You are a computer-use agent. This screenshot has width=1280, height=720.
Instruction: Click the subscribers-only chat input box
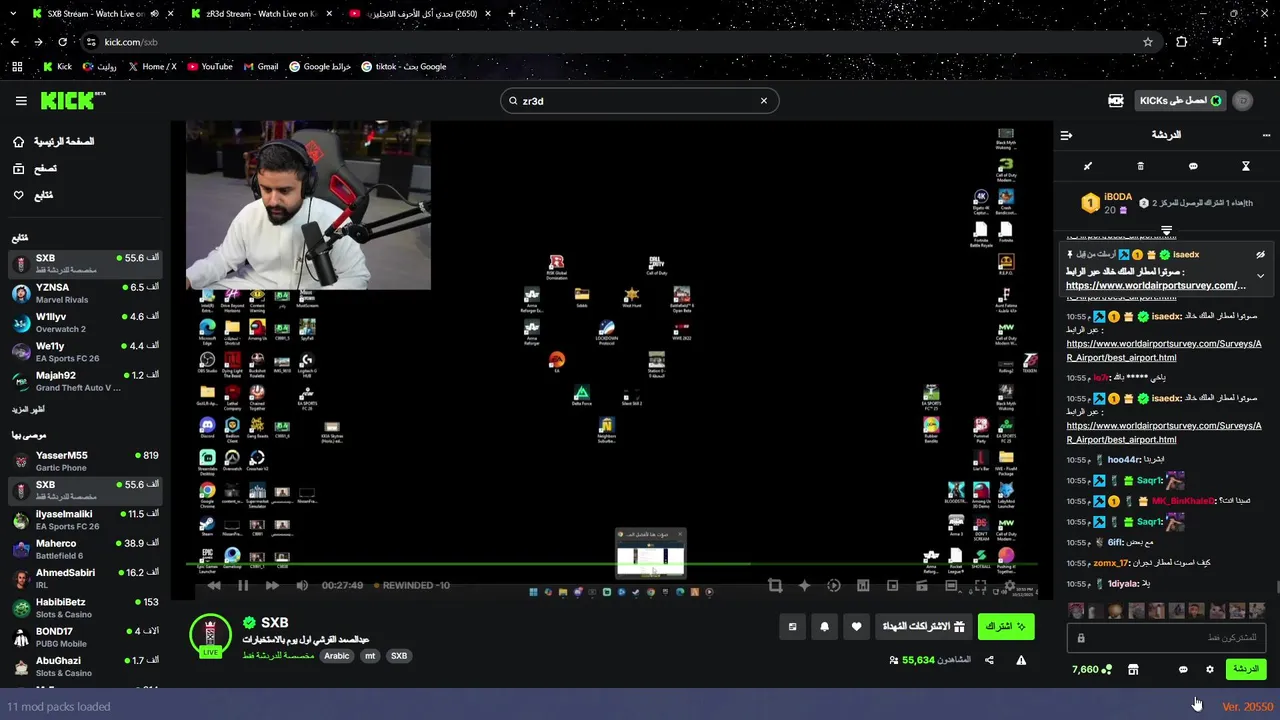[x=1166, y=638]
